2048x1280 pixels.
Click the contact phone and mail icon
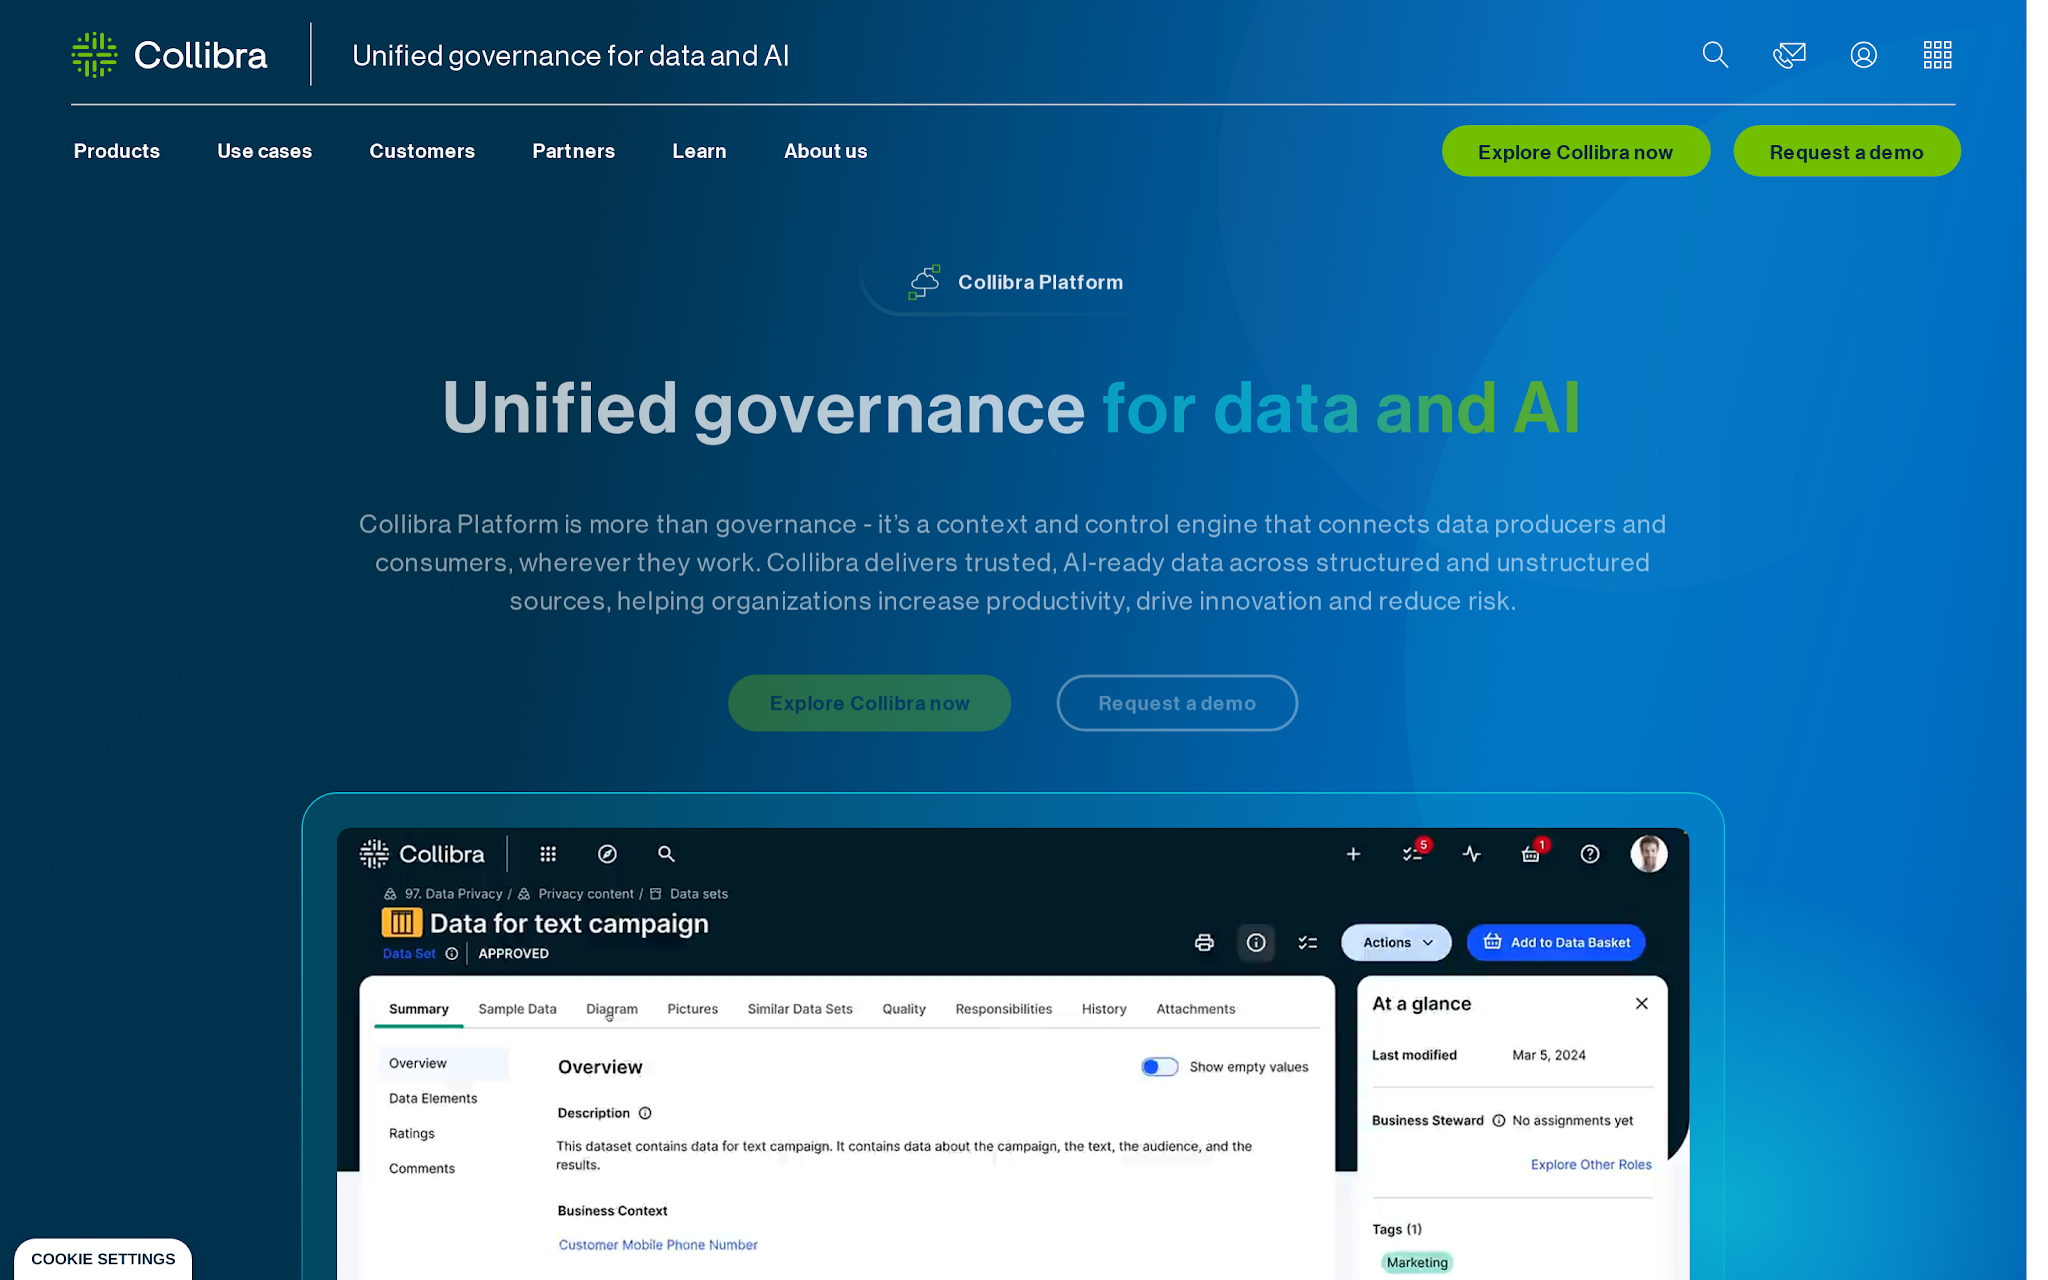(1789, 55)
